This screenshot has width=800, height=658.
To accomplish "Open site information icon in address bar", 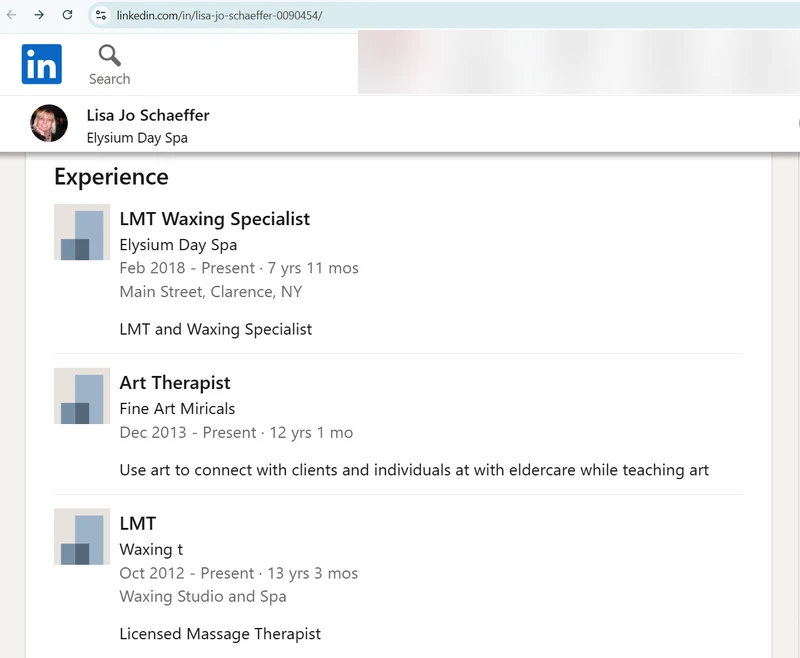I will (101, 15).
